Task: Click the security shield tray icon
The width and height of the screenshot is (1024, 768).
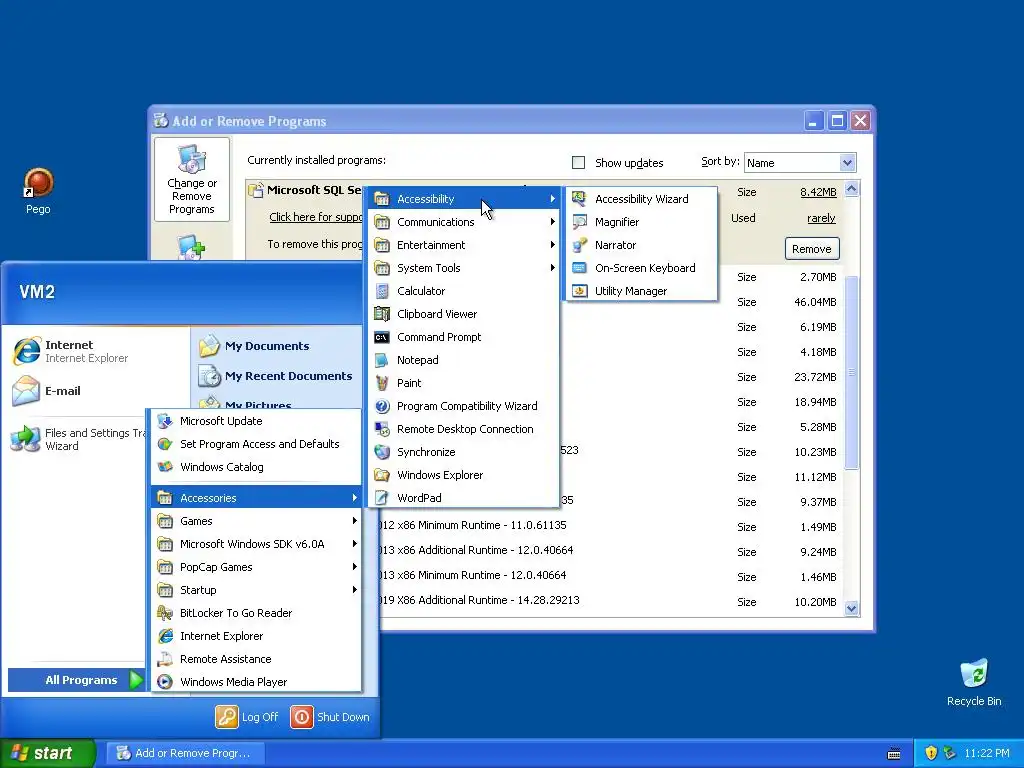Action: tap(931, 753)
